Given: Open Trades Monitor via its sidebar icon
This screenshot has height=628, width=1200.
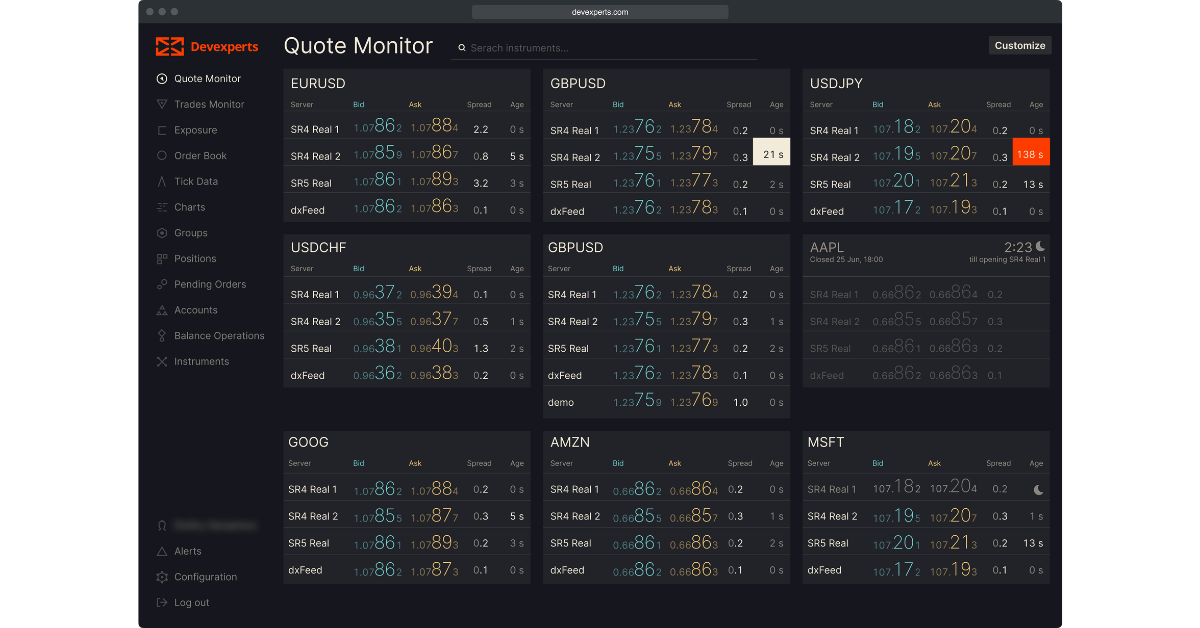Looking at the screenshot, I should 162,104.
